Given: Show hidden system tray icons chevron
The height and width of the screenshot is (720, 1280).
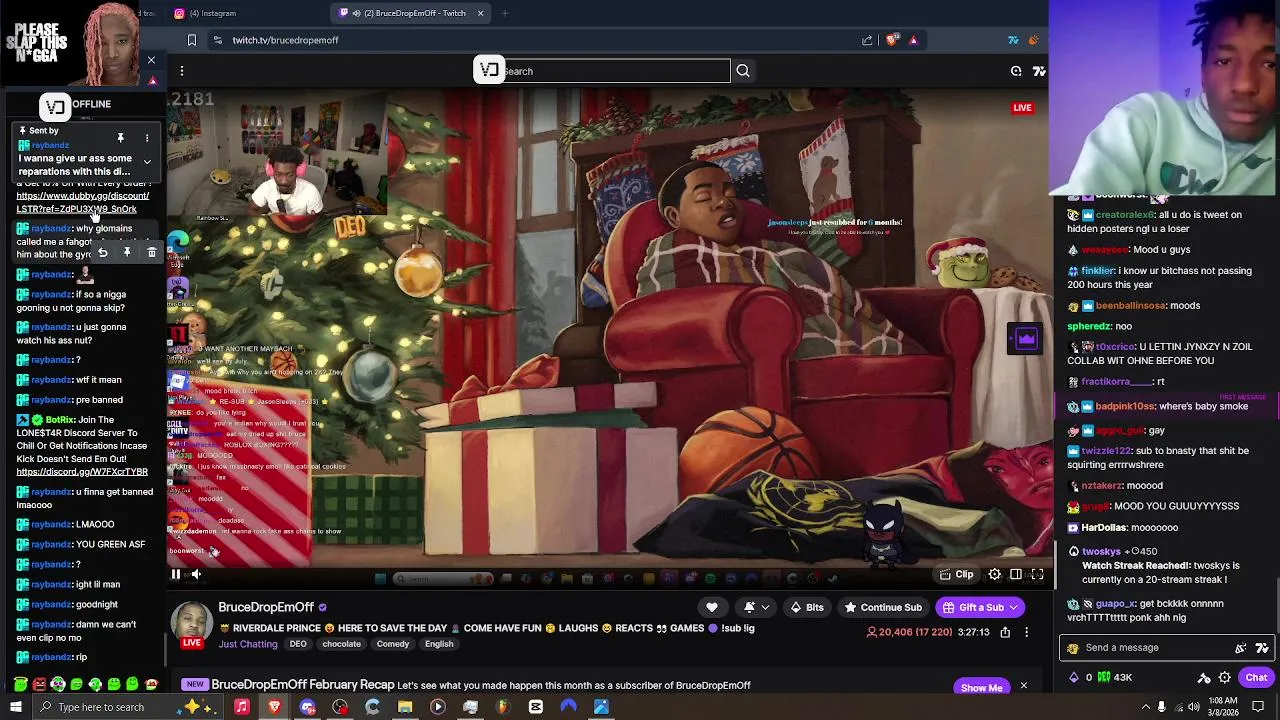Looking at the screenshot, I should [x=1144, y=707].
